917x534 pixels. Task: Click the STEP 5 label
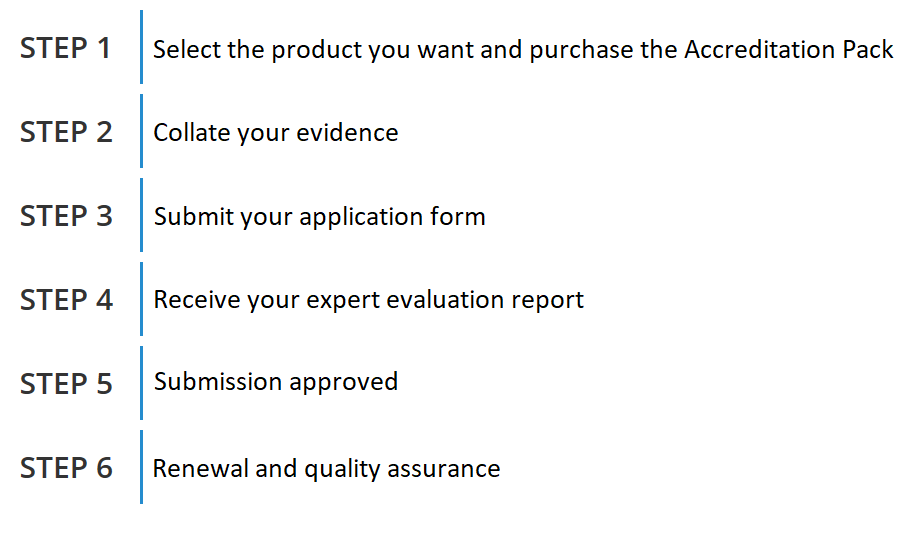coord(66,384)
